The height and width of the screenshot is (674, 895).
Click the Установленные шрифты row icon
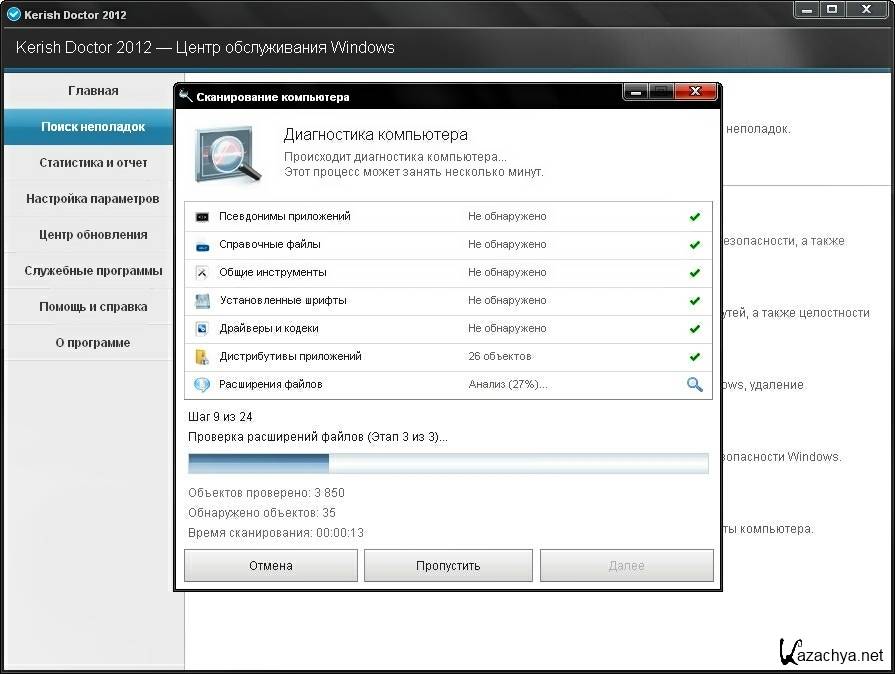(202, 300)
